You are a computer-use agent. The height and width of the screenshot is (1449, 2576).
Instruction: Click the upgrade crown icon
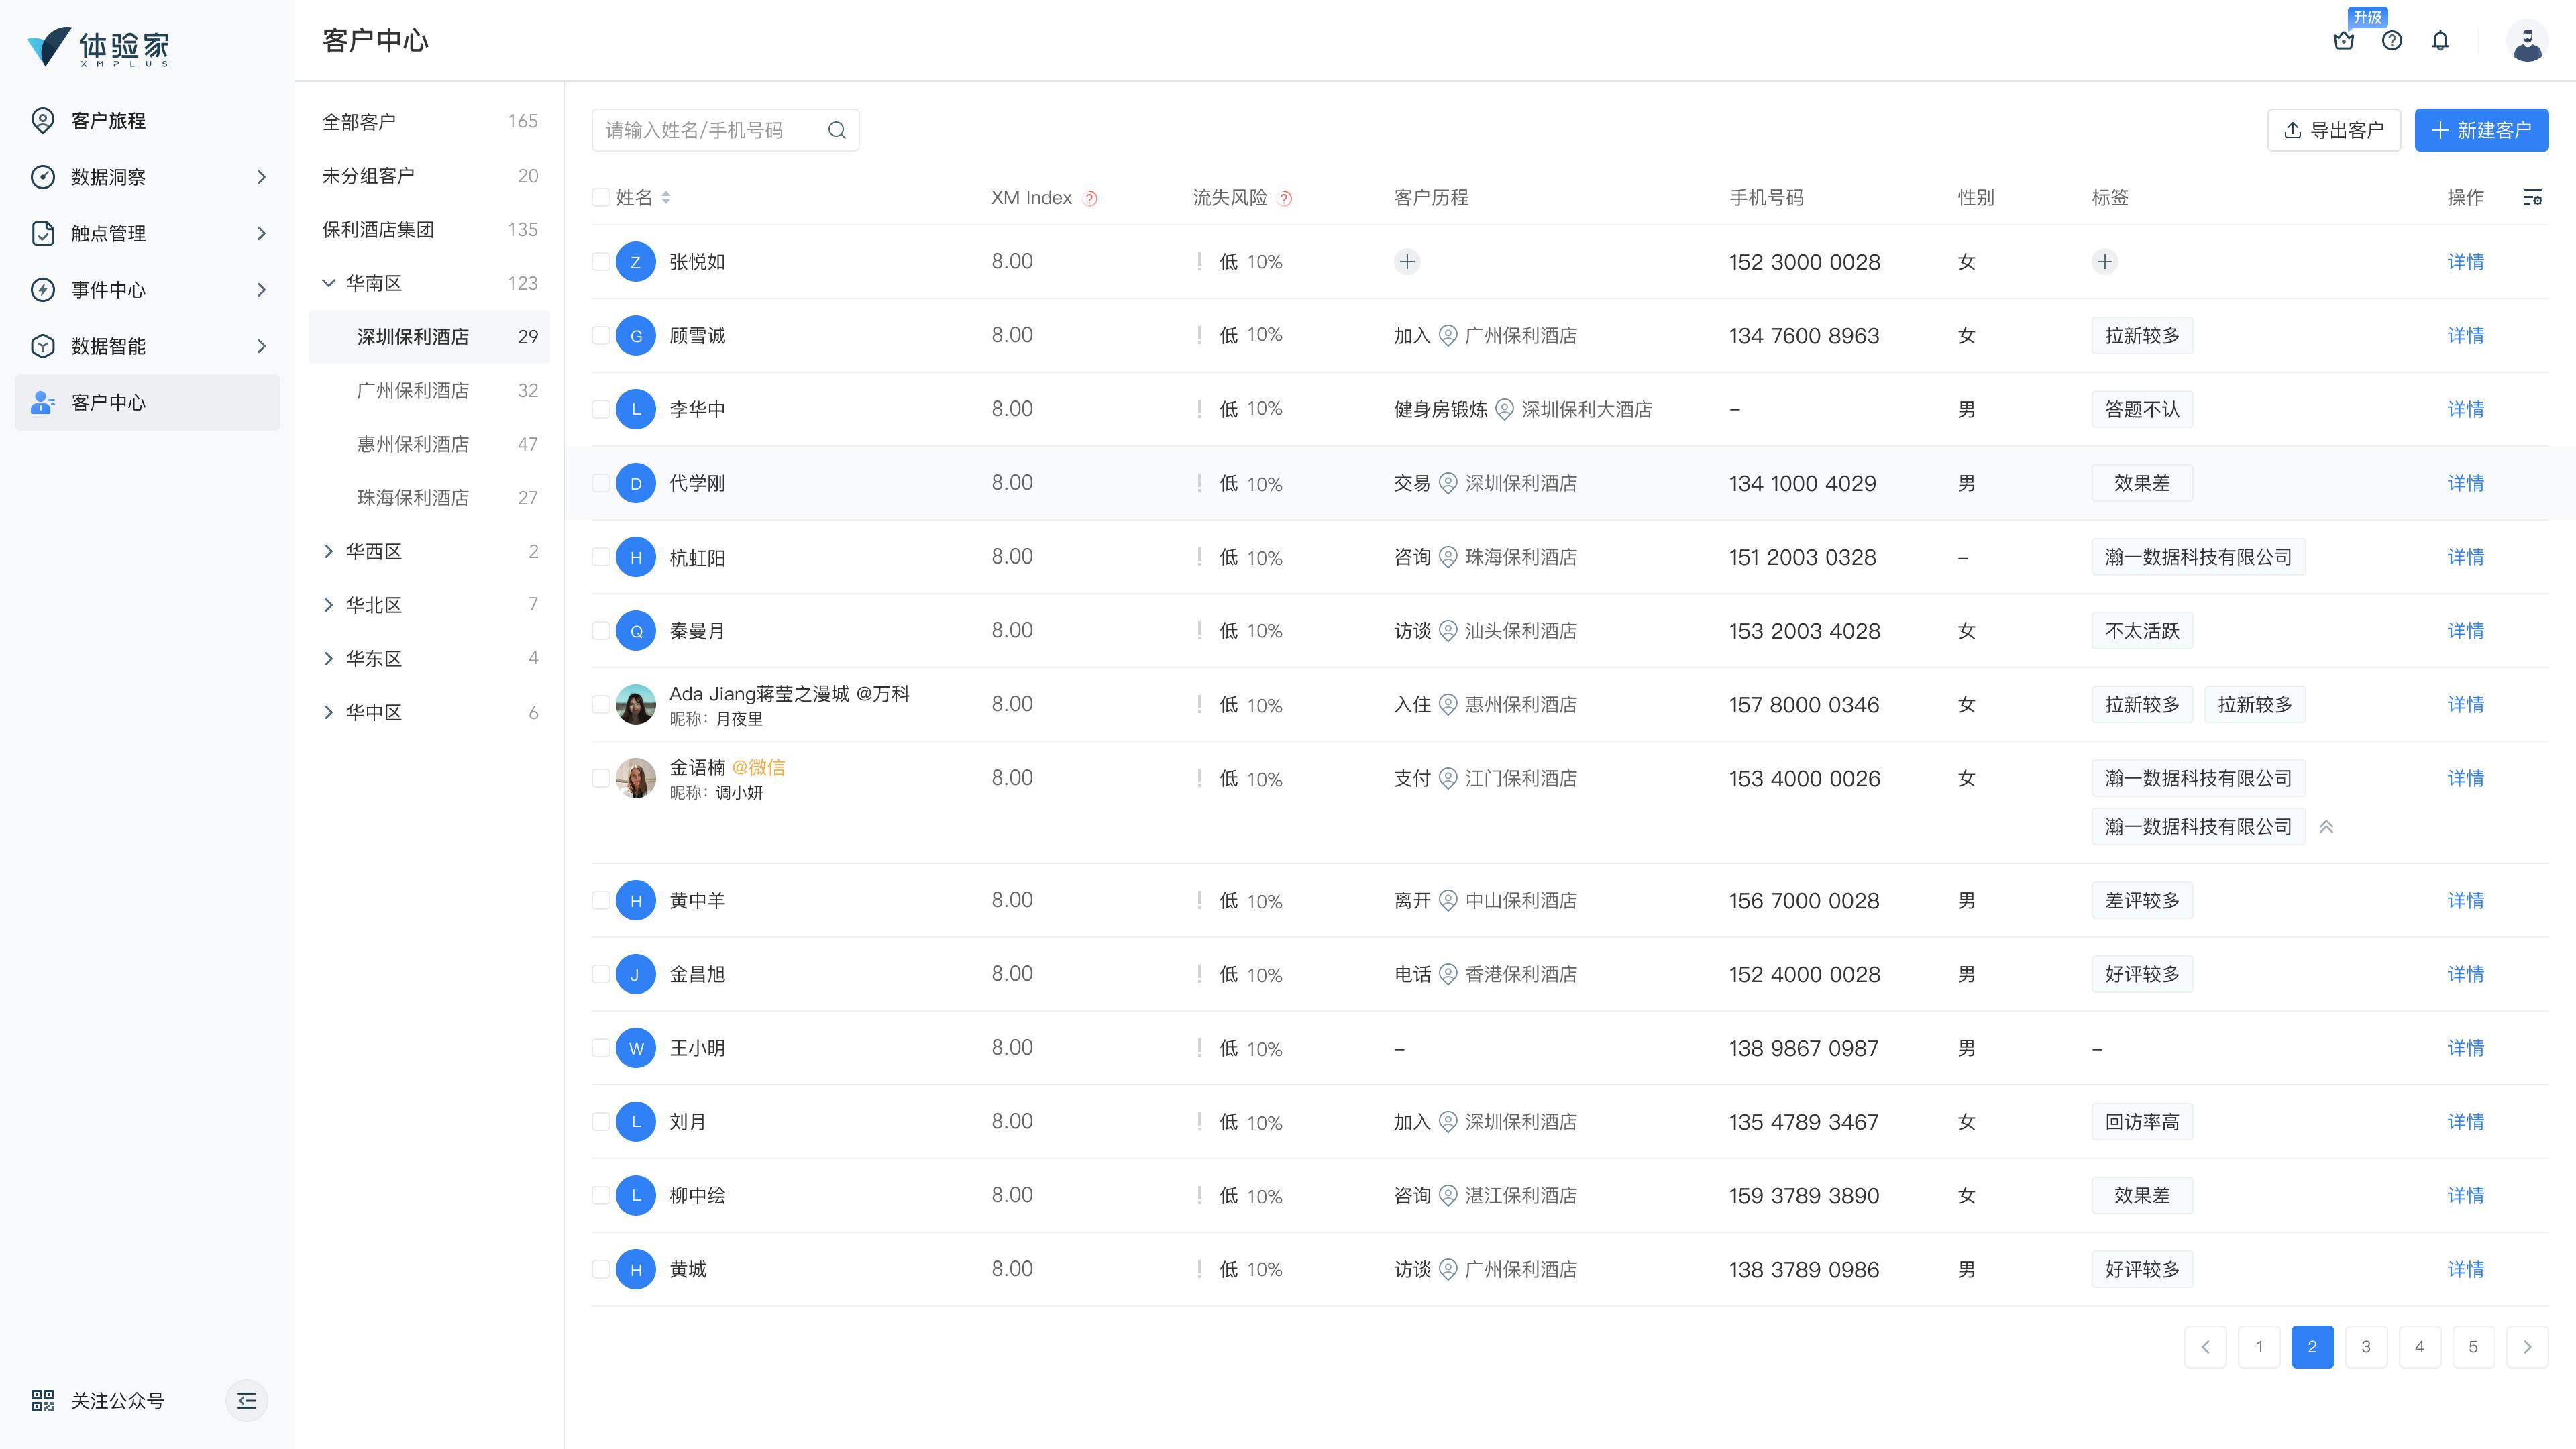click(2343, 41)
